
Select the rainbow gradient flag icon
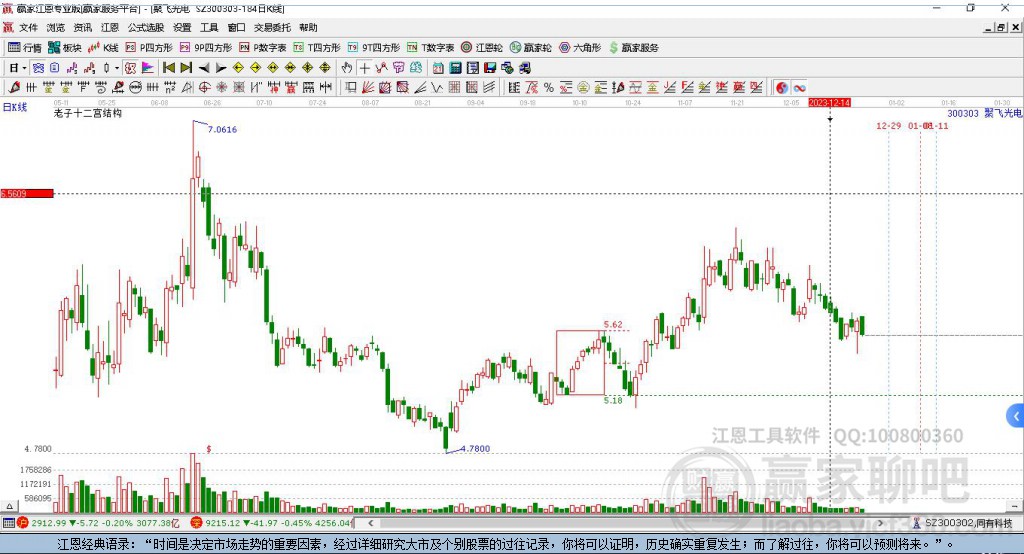(148, 68)
